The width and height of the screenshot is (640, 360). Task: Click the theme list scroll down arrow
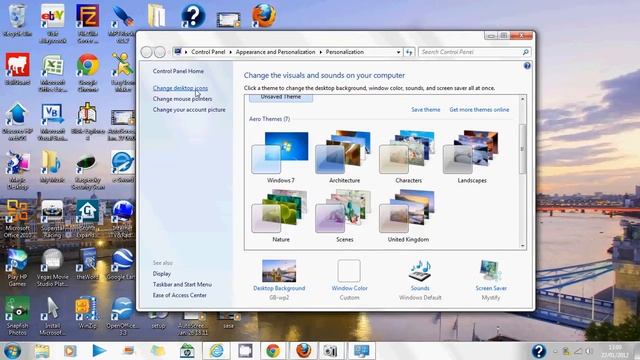pos(522,246)
